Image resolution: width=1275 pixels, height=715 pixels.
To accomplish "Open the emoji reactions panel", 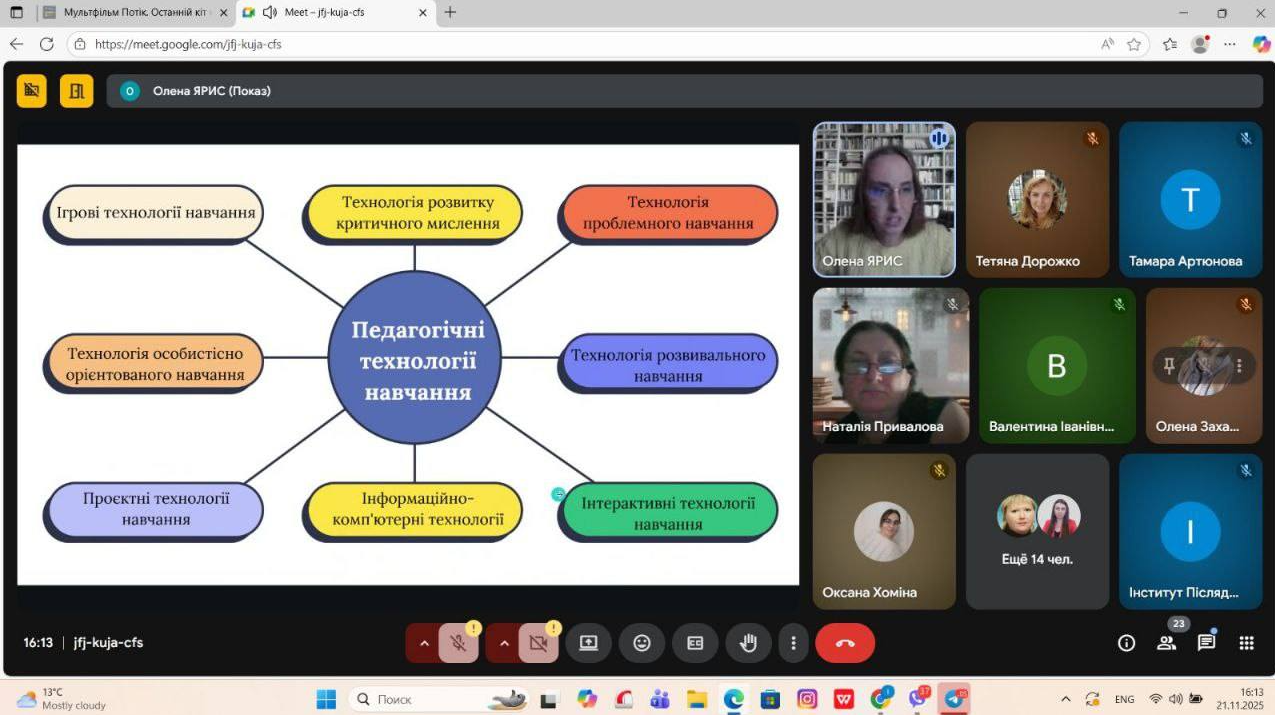I will (642, 643).
